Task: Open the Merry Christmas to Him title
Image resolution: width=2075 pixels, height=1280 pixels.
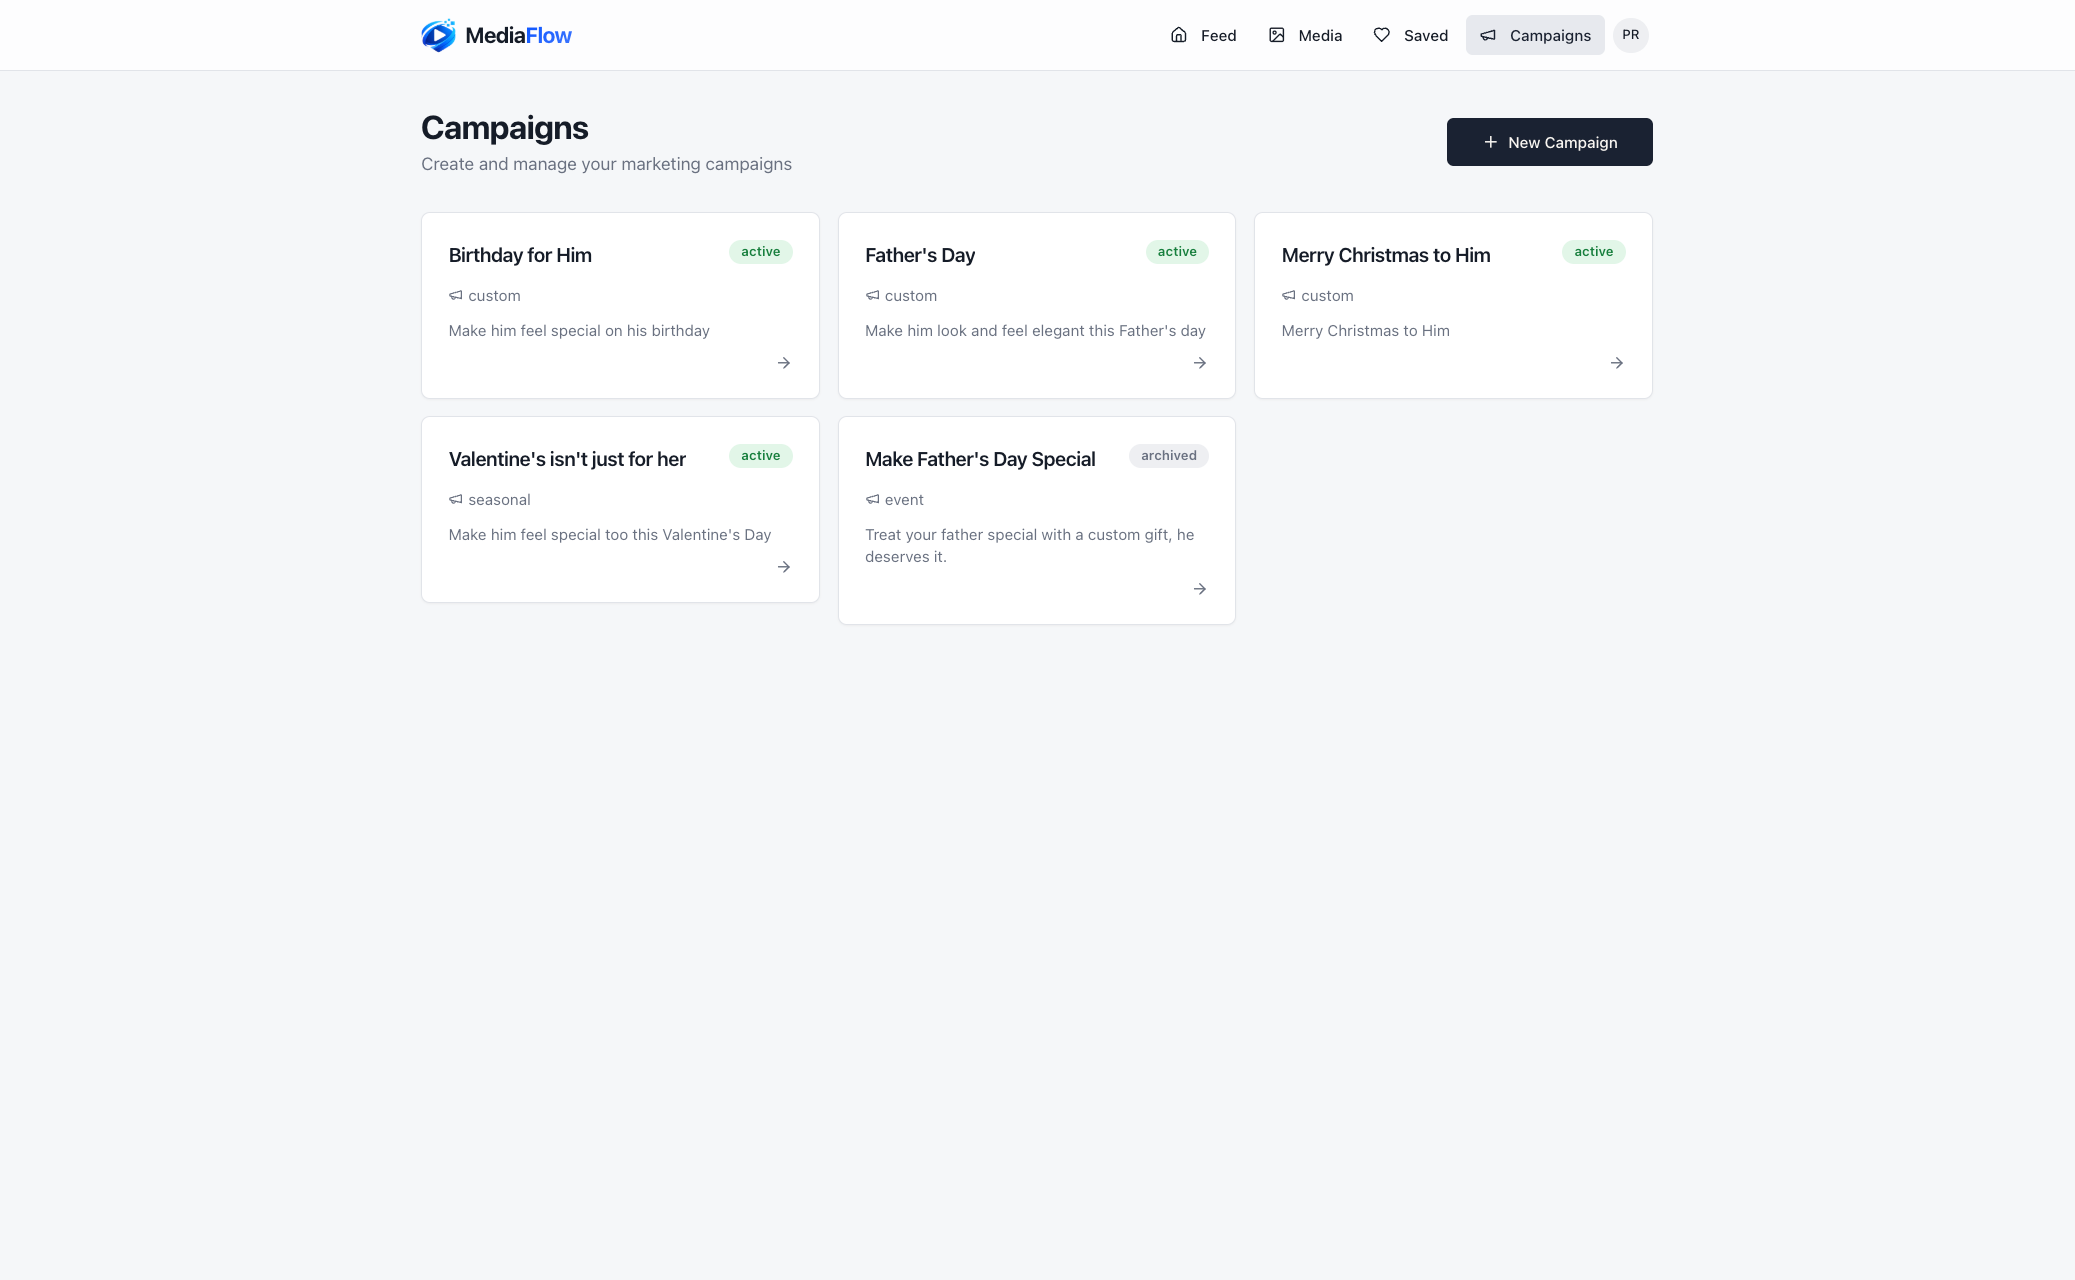Action: (x=1386, y=255)
